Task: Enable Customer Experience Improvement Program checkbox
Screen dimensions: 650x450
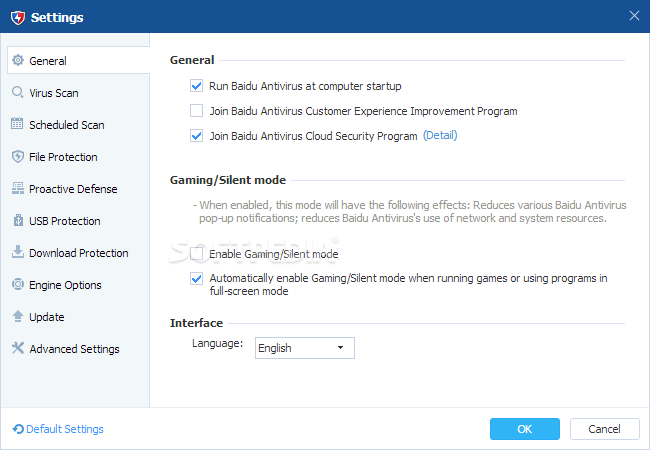Action: click(x=196, y=111)
